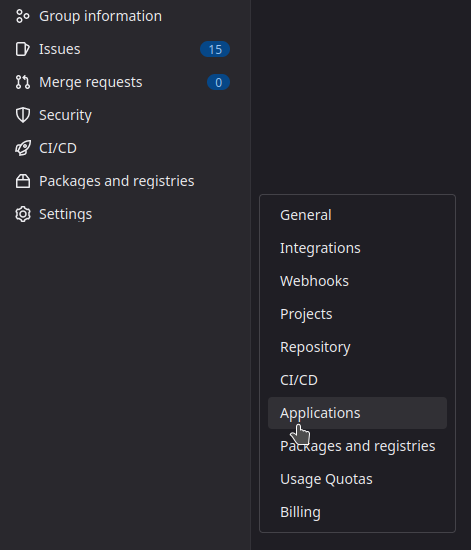Click the Issues sidebar icon
471x550 pixels.
[23, 49]
